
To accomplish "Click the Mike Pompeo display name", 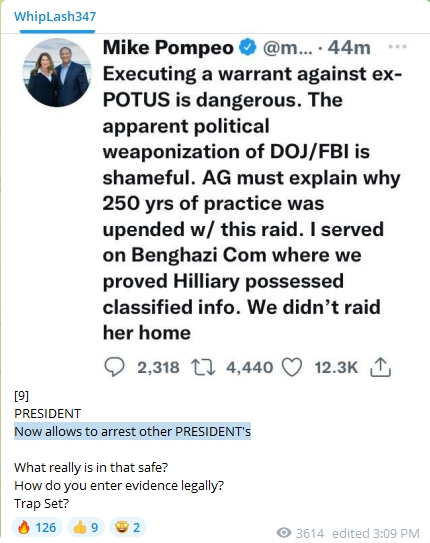I will coord(168,47).
